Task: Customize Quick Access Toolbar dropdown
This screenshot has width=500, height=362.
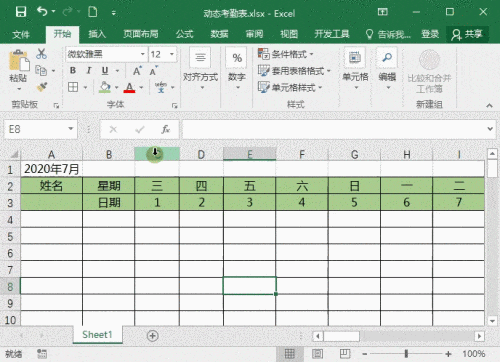Action: pyautogui.click(x=114, y=13)
